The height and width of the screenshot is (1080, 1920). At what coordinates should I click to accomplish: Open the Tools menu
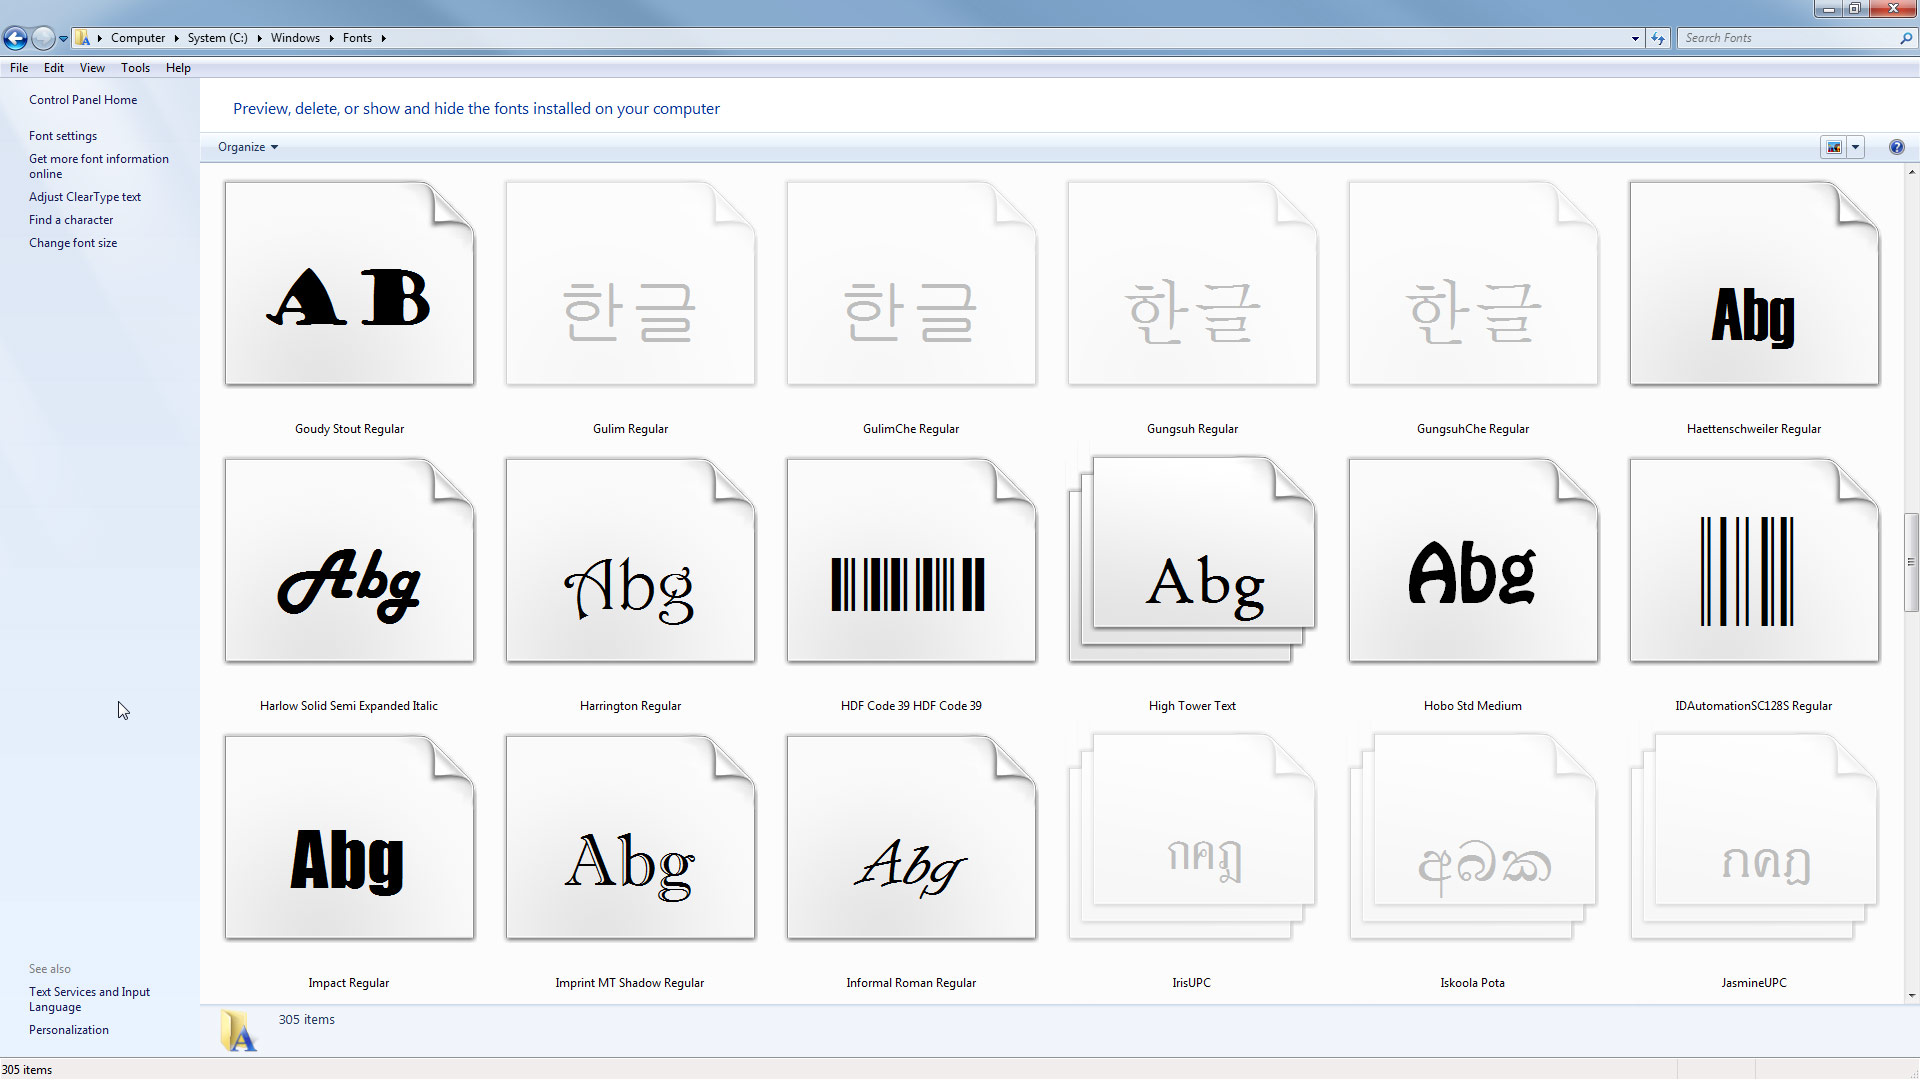click(x=135, y=68)
